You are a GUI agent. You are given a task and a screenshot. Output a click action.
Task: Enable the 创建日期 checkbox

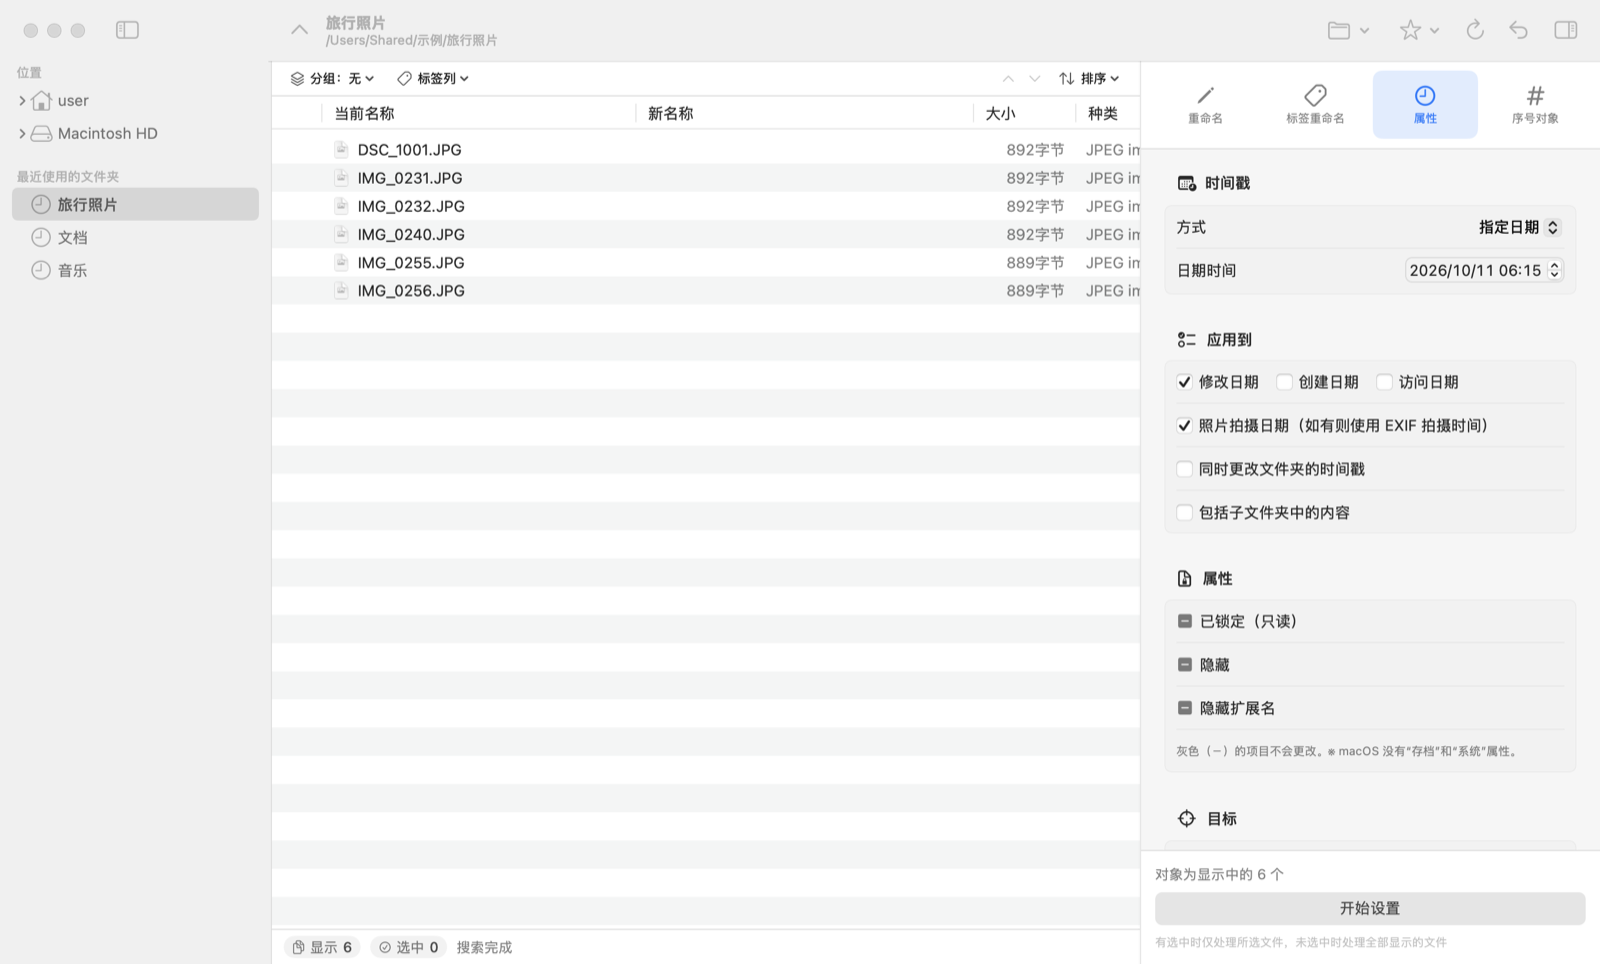point(1285,382)
